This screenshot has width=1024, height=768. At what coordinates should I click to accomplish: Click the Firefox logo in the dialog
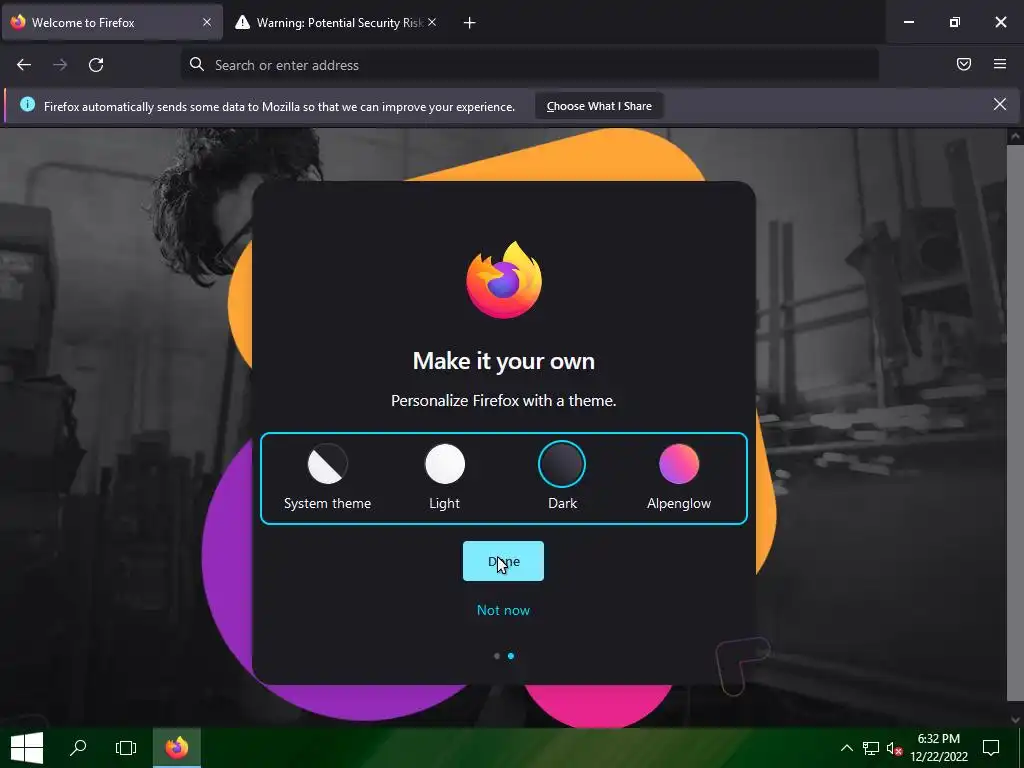pyautogui.click(x=504, y=280)
